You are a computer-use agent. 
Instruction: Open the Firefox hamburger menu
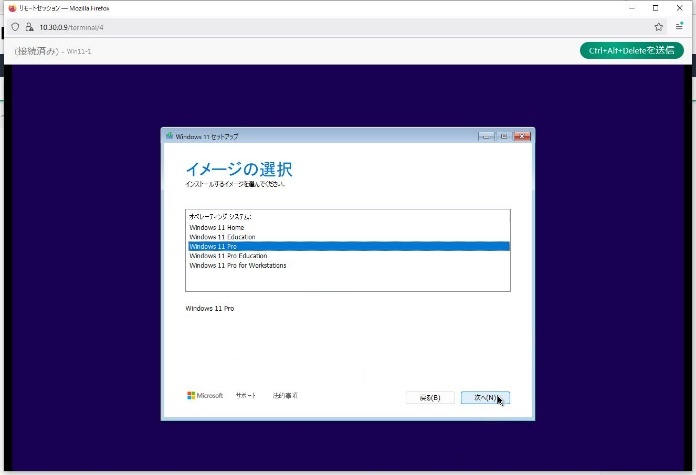tap(679, 27)
